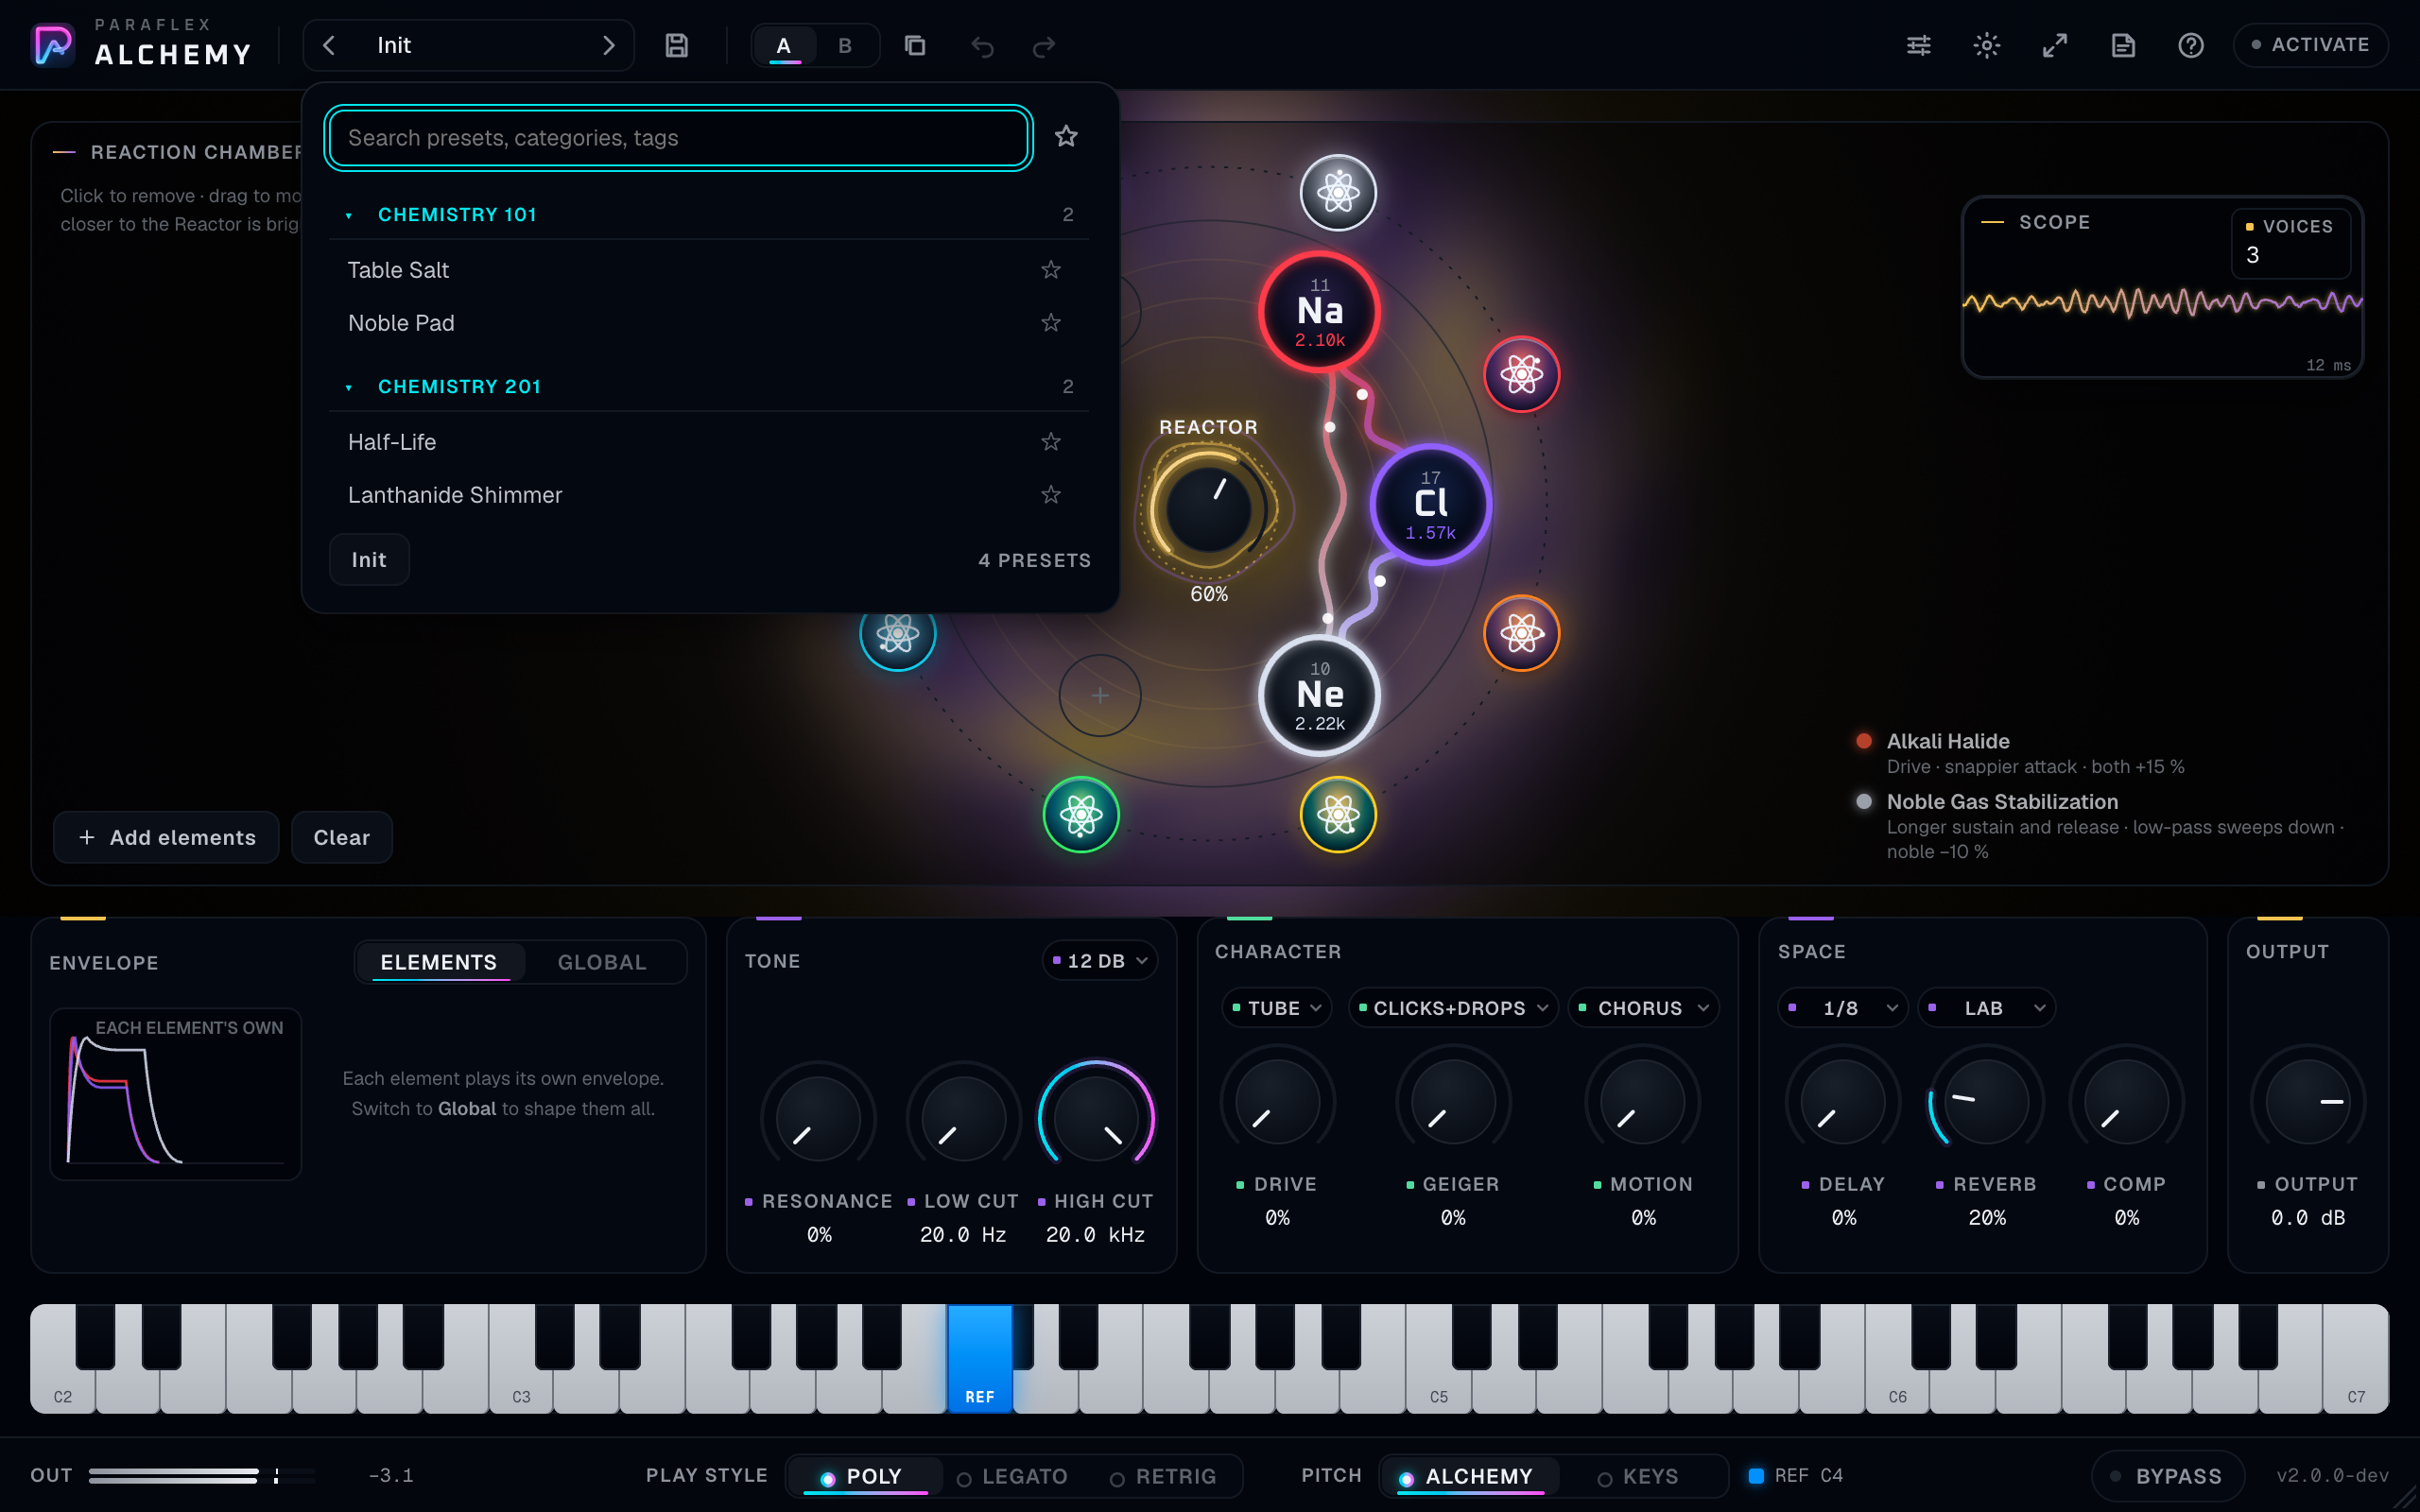Open the Init preset name dropdown
2420x1512 pixels.
[468, 45]
